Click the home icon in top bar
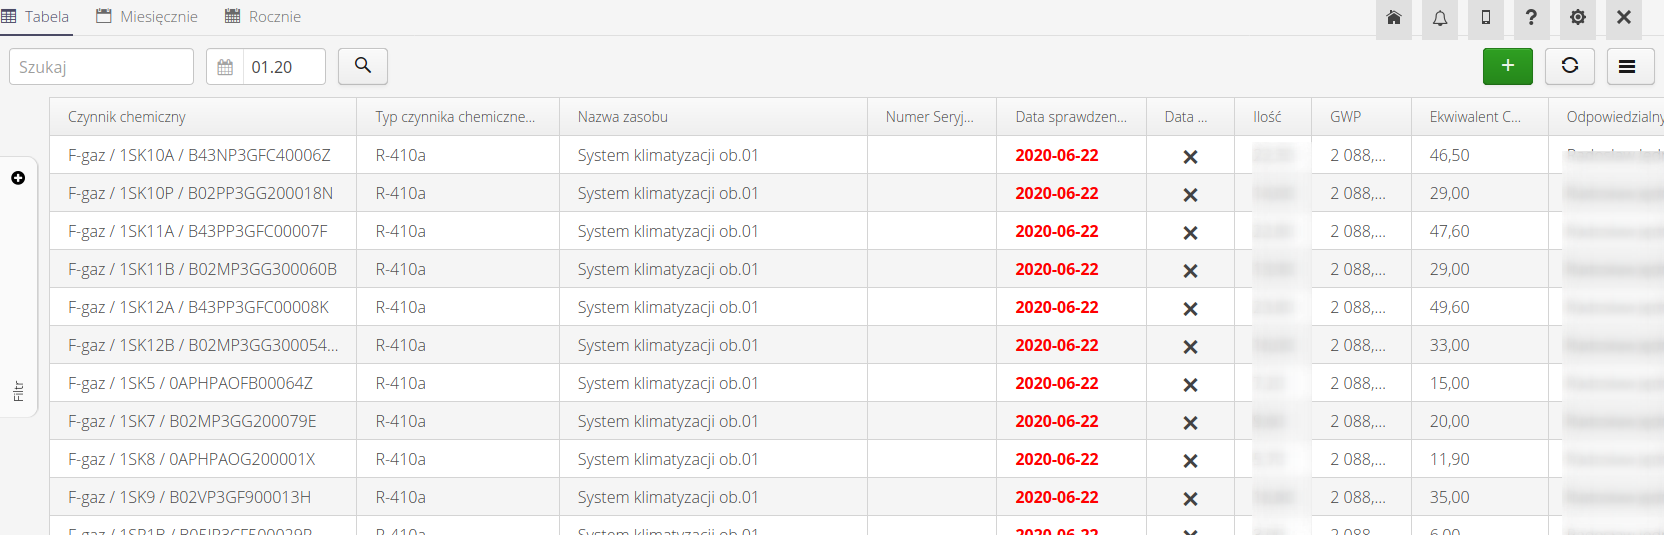 (1393, 18)
